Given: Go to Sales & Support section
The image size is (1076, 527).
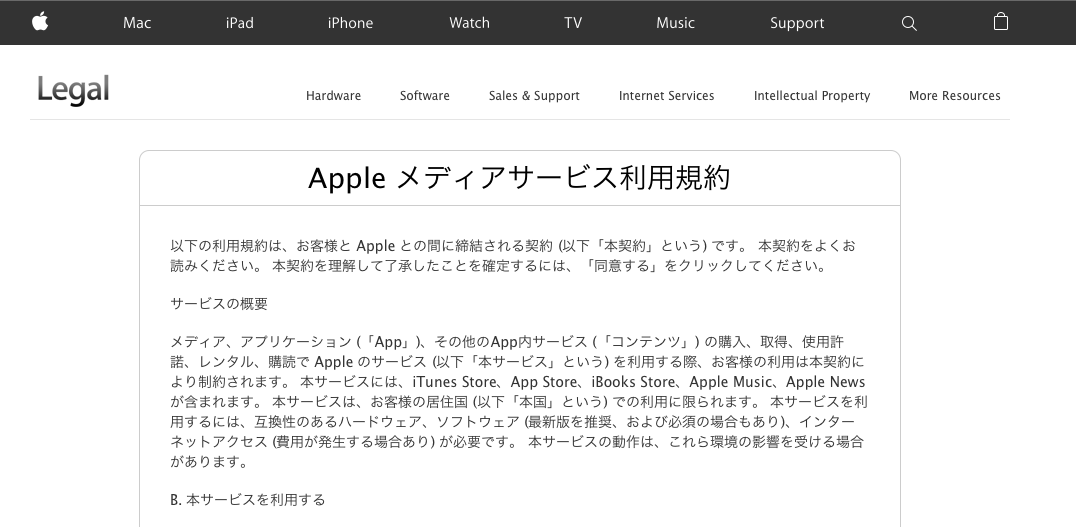Looking at the screenshot, I should tap(534, 96).
